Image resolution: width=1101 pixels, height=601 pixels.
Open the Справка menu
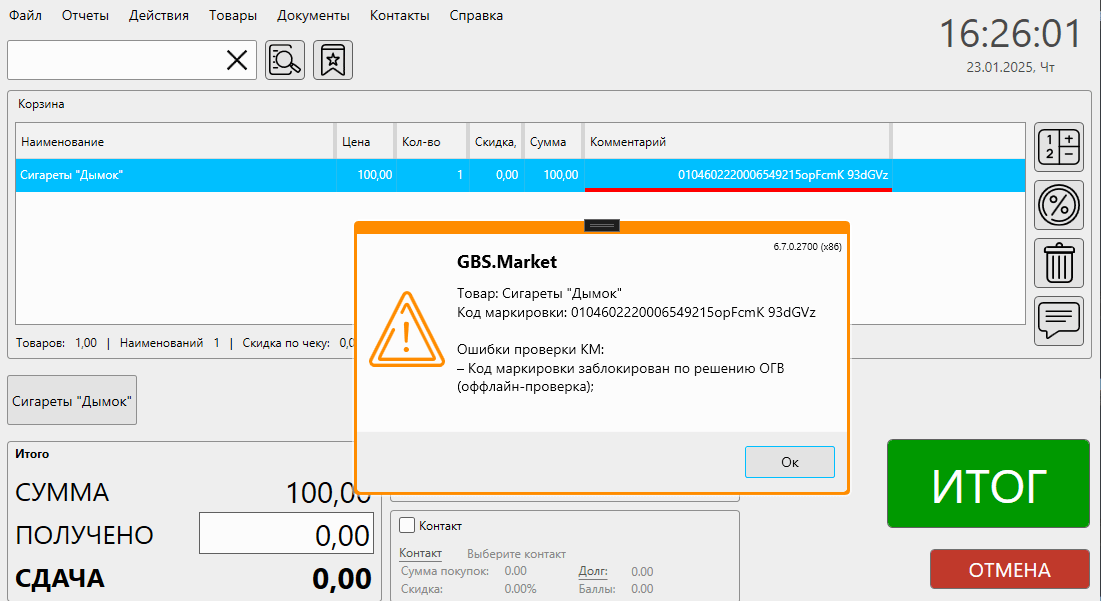tap(476, 15)
